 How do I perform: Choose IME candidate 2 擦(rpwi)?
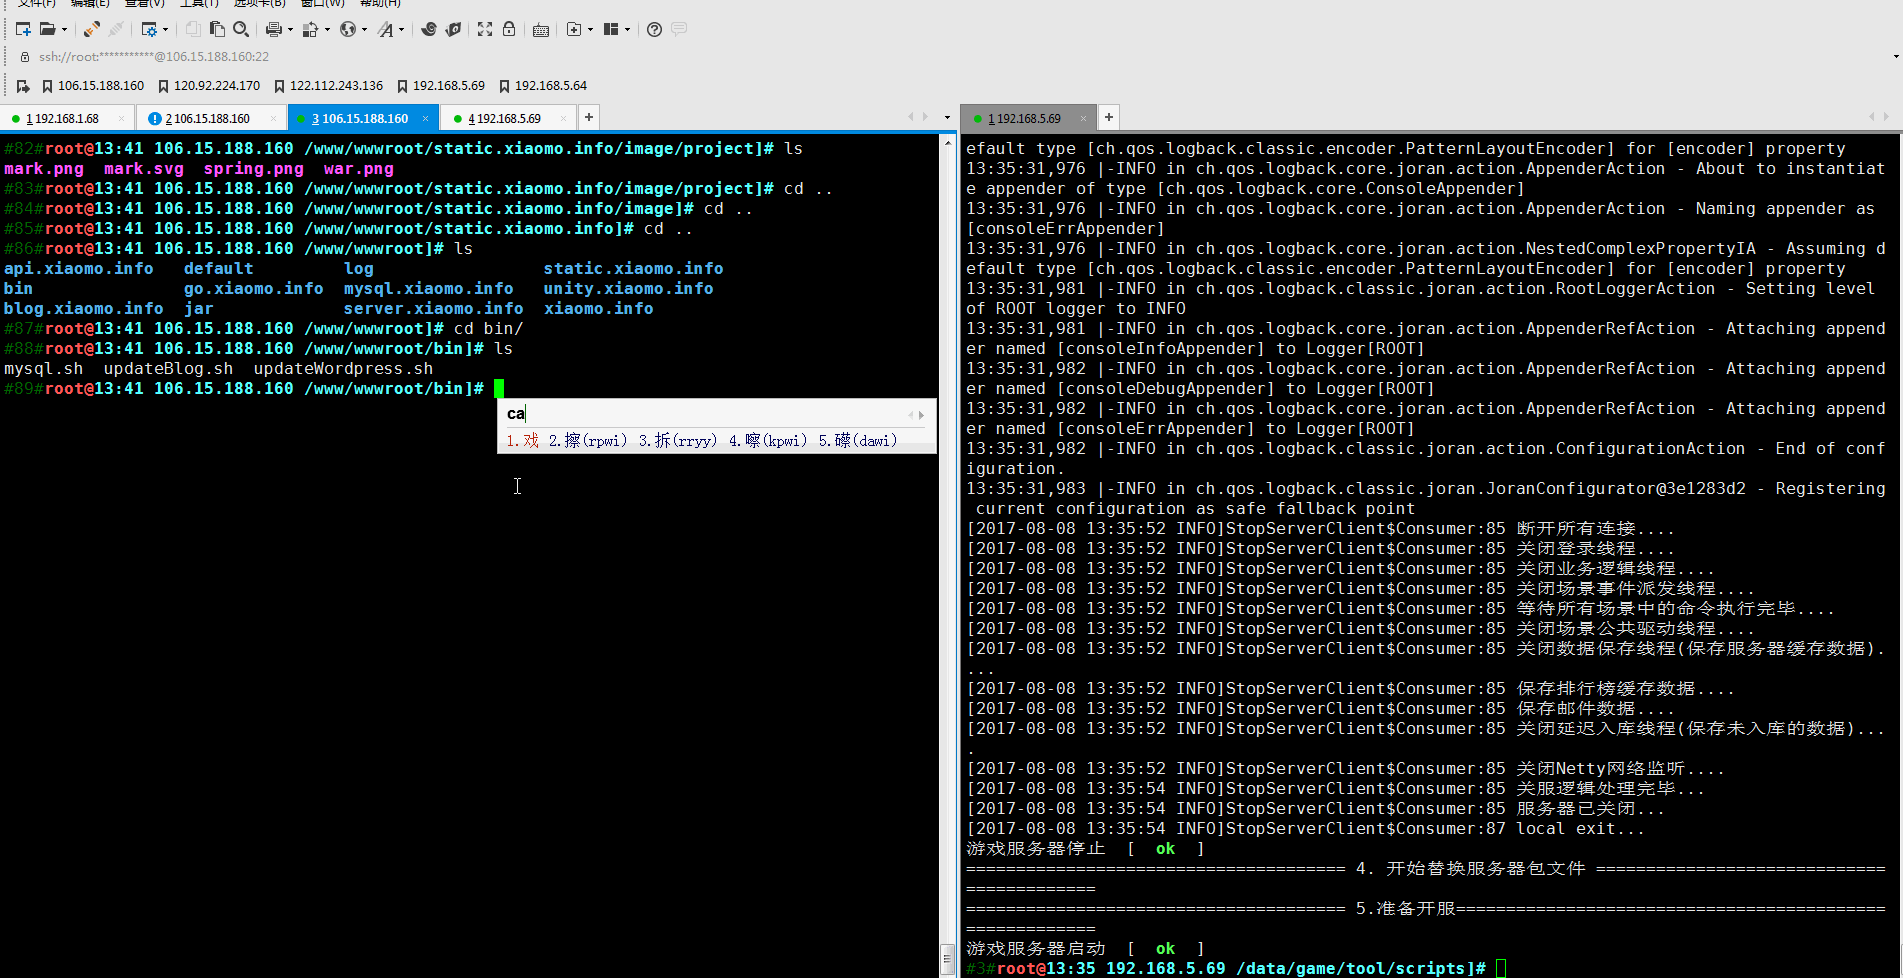click(588, 440)
